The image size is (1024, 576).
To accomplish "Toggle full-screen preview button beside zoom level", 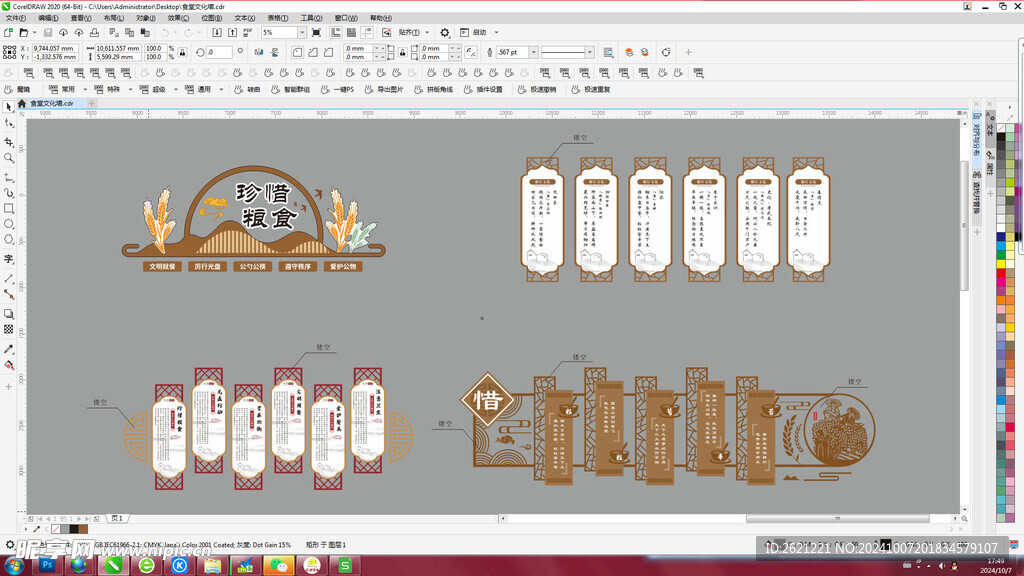I will coord(316,33).
